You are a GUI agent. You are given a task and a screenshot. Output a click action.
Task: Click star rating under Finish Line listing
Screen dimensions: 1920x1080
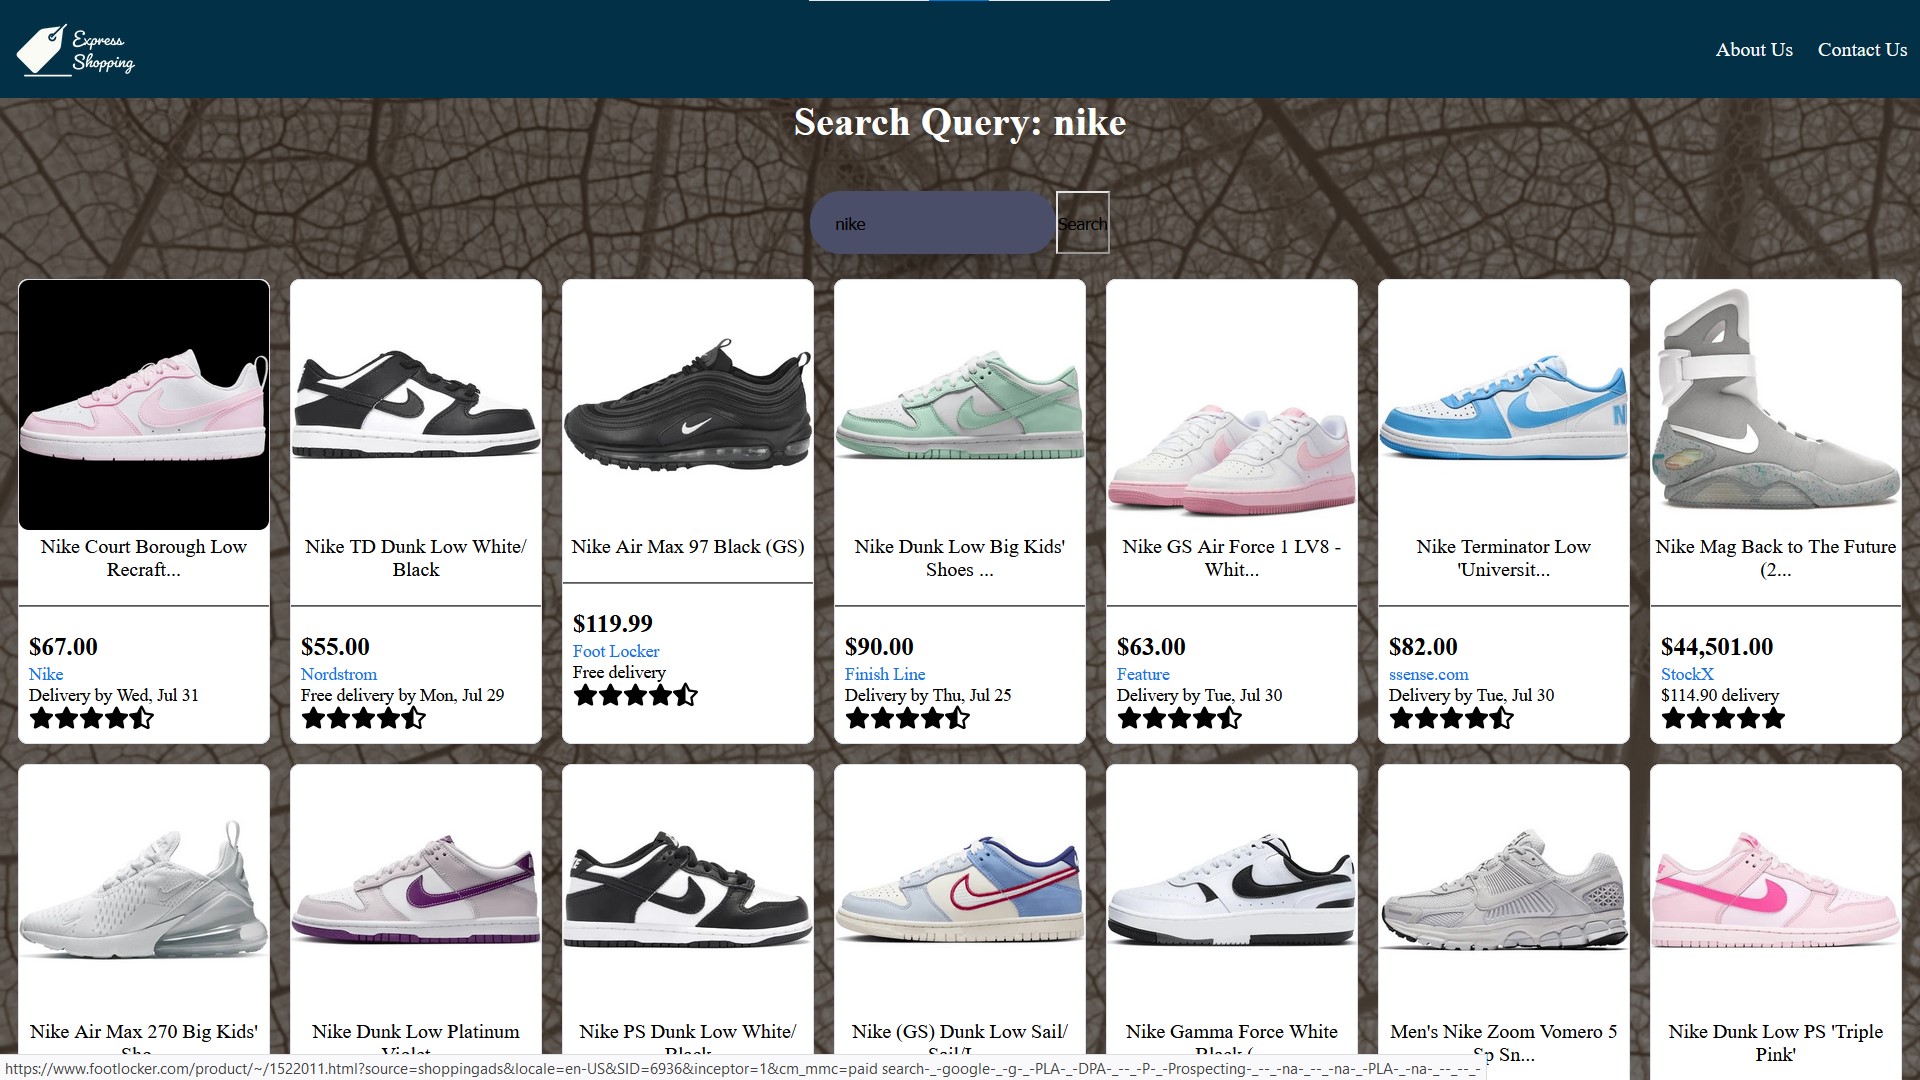908,718
